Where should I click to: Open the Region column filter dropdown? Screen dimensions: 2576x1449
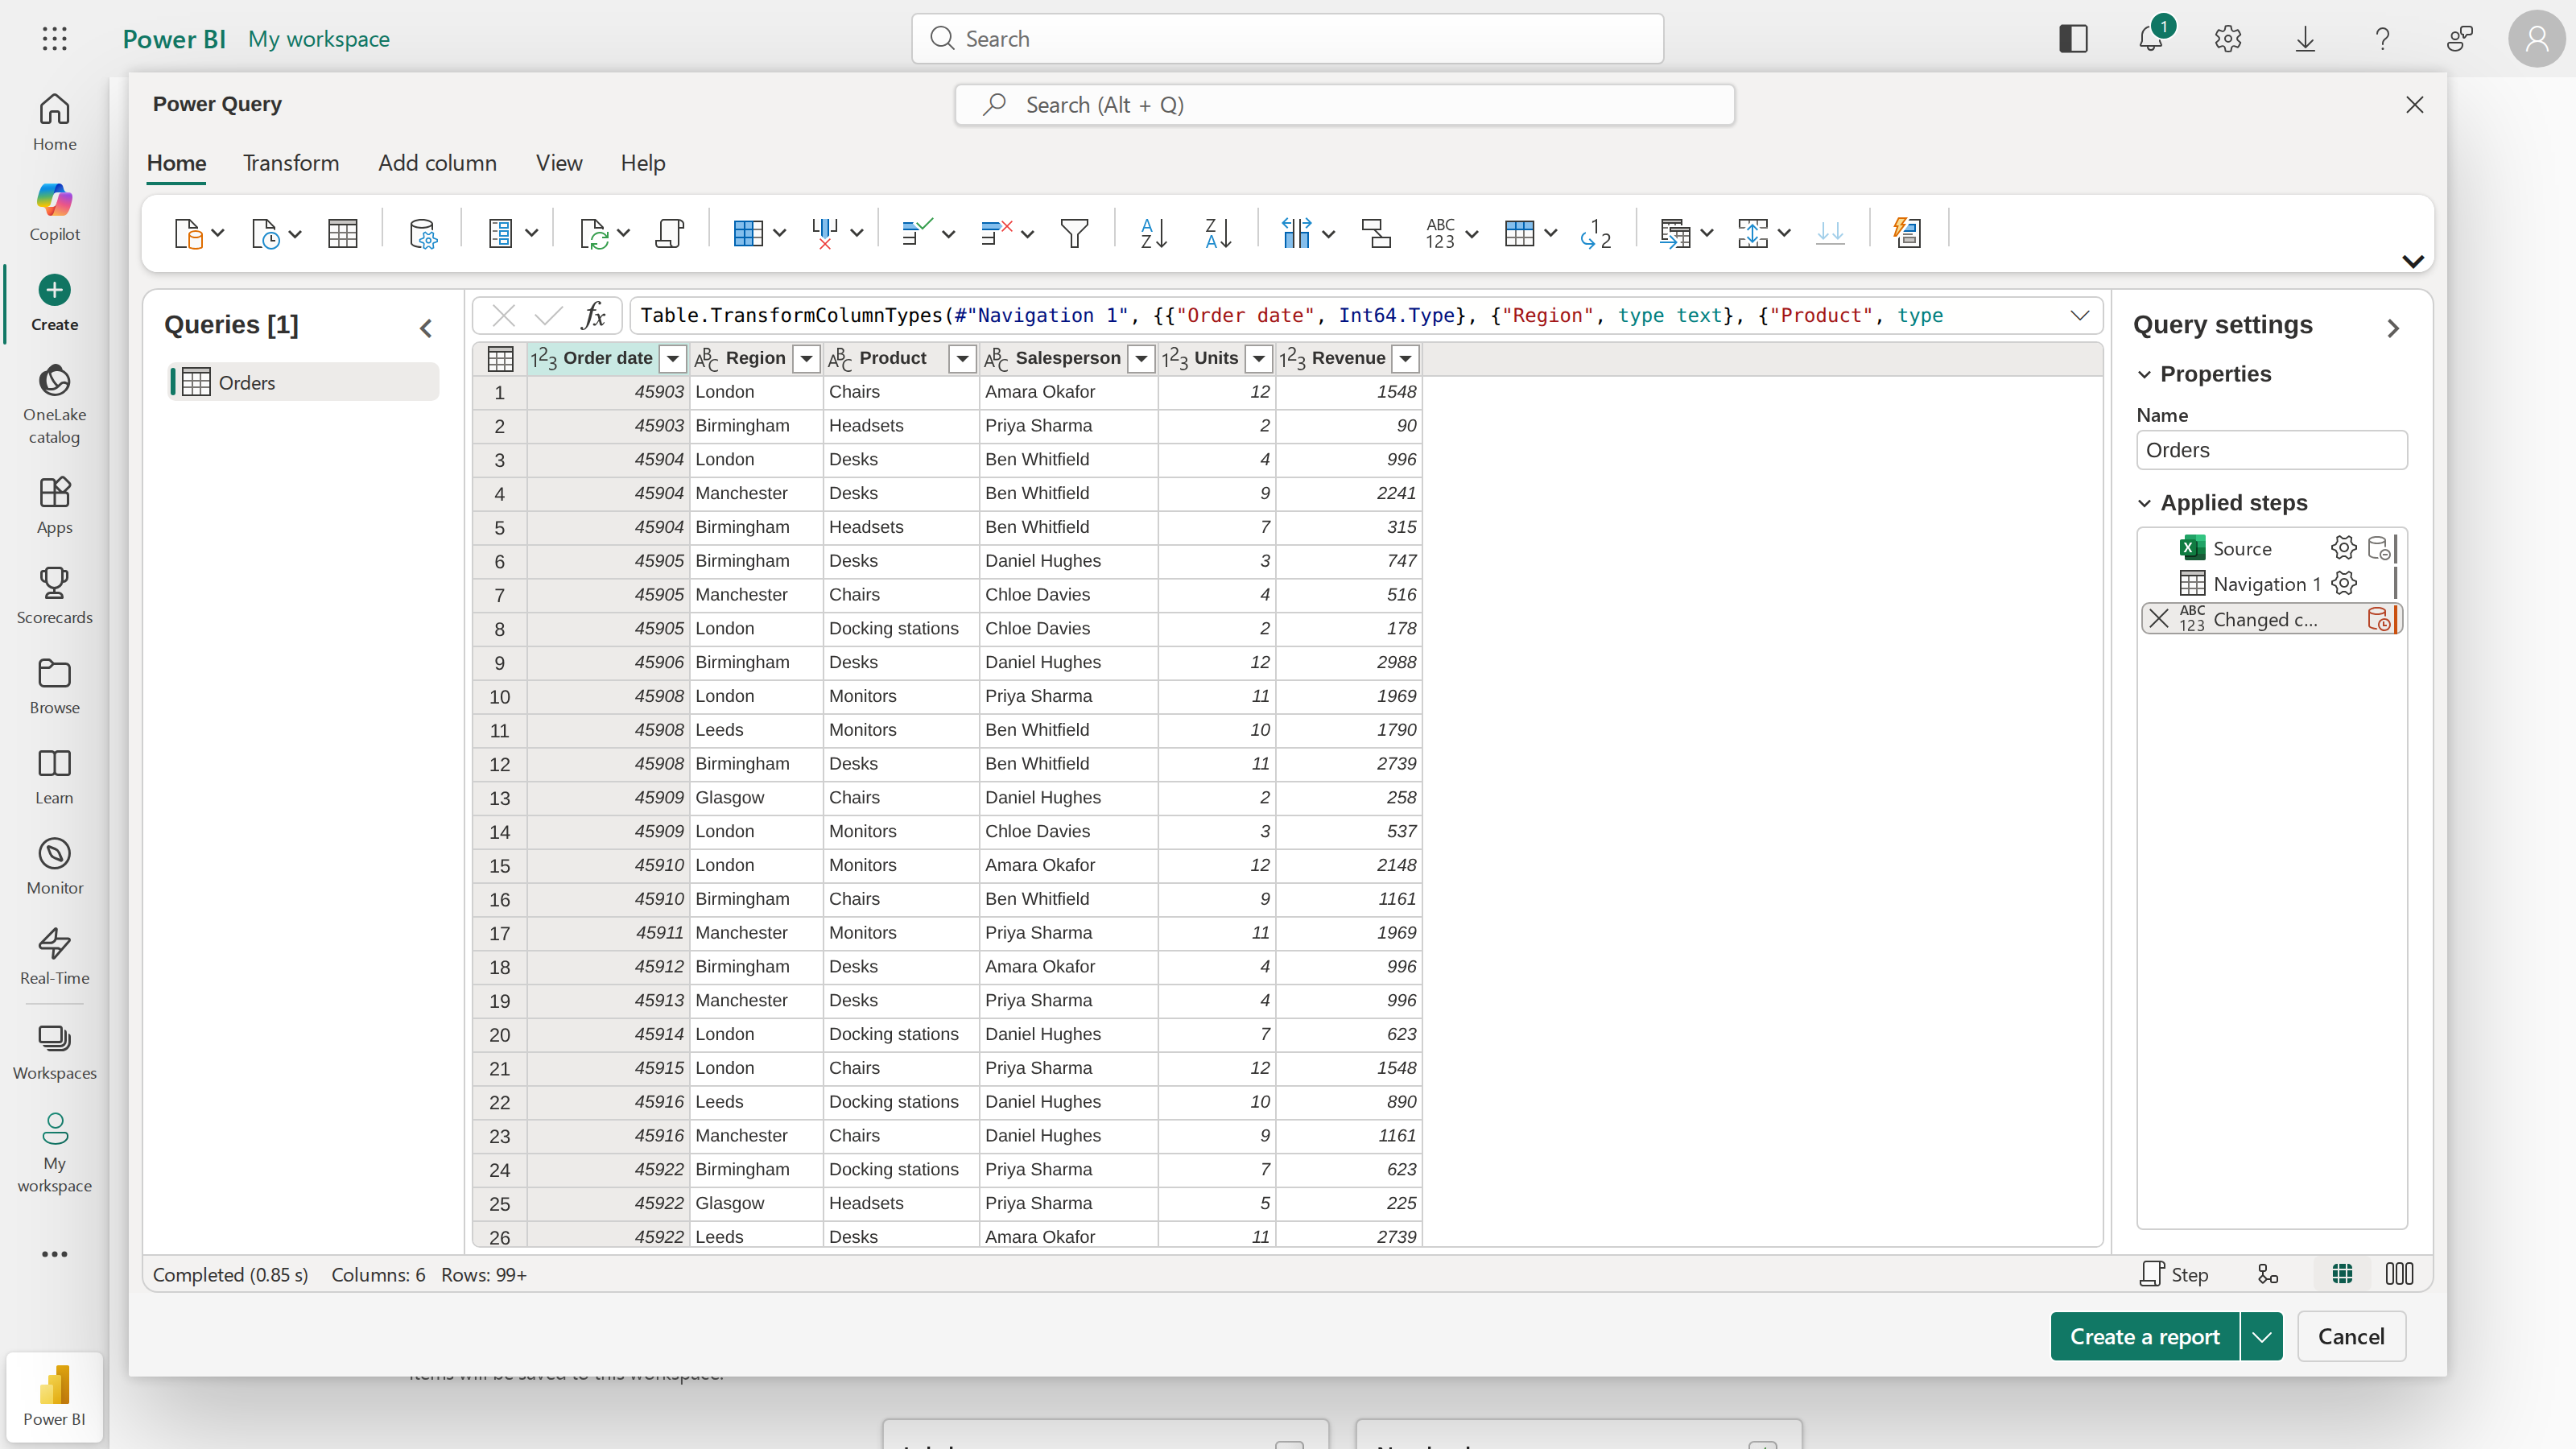(806, 359)
